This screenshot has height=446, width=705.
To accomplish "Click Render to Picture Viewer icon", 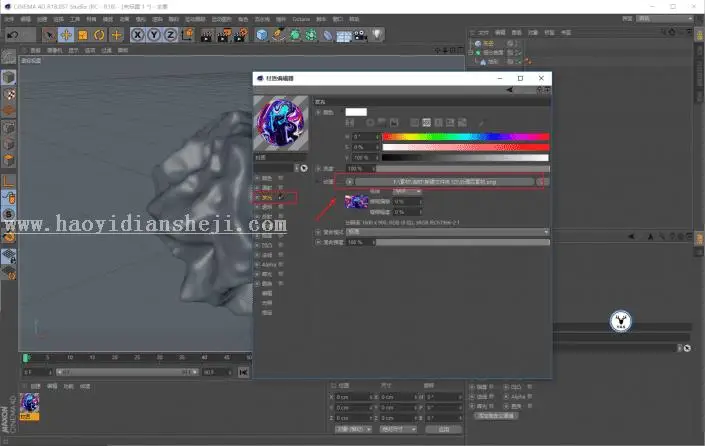I will coord(224,35).
